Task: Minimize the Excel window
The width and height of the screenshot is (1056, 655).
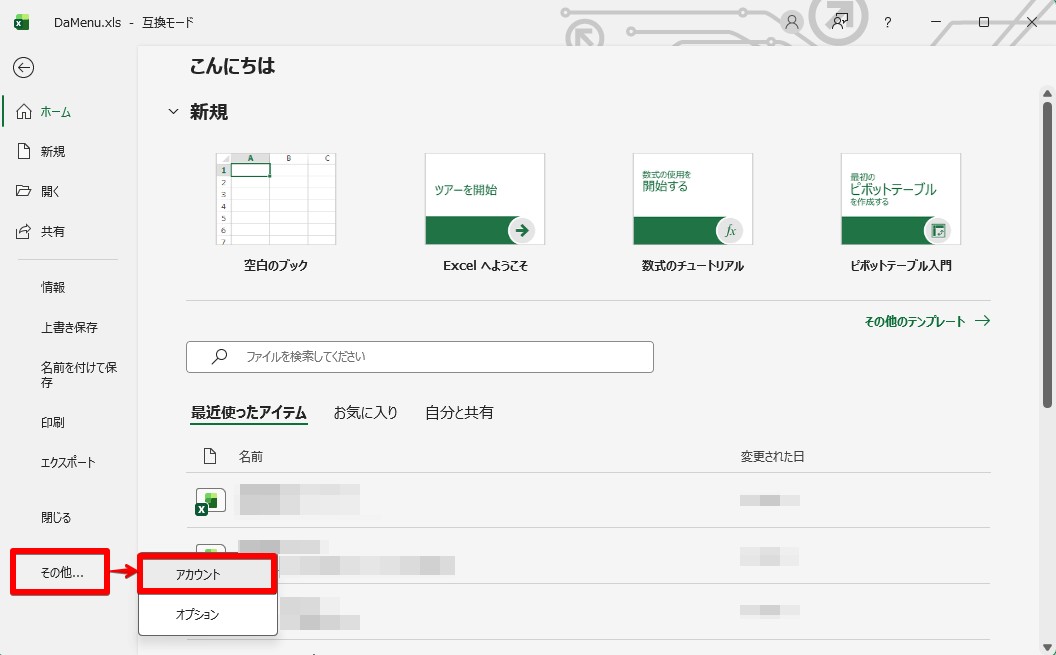Action: pos(935,22)
